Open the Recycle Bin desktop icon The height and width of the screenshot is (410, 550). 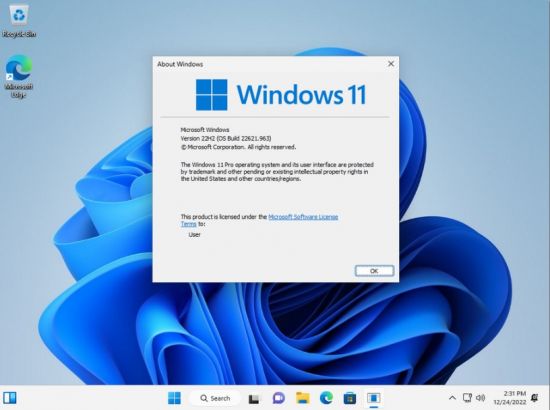point(19,21)
